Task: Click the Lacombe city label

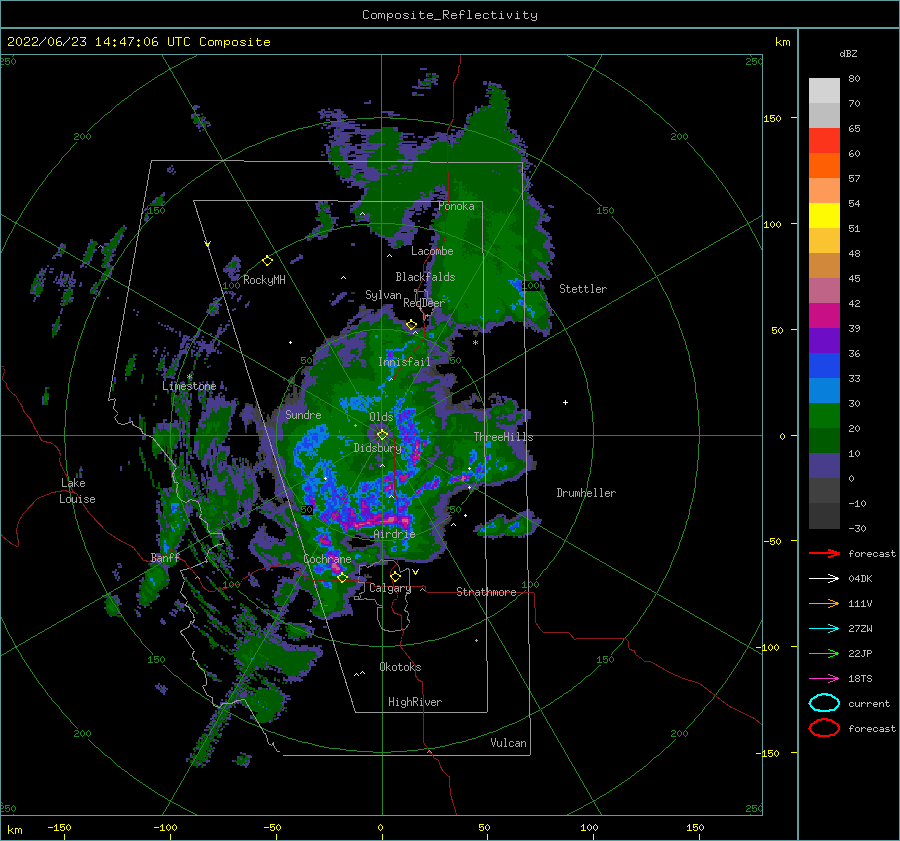Action: 432,251
